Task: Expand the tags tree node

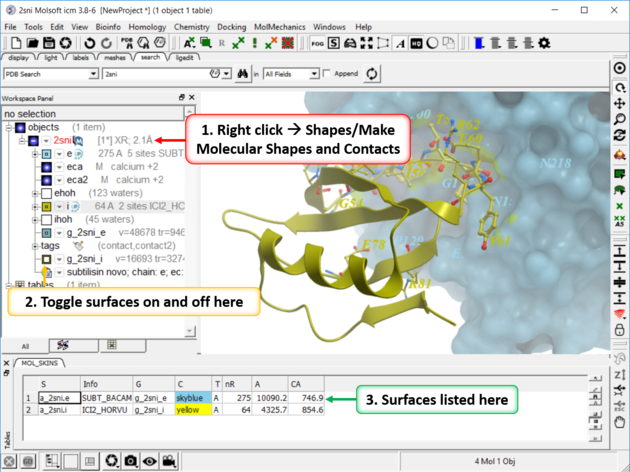Action: coord(35,245)
